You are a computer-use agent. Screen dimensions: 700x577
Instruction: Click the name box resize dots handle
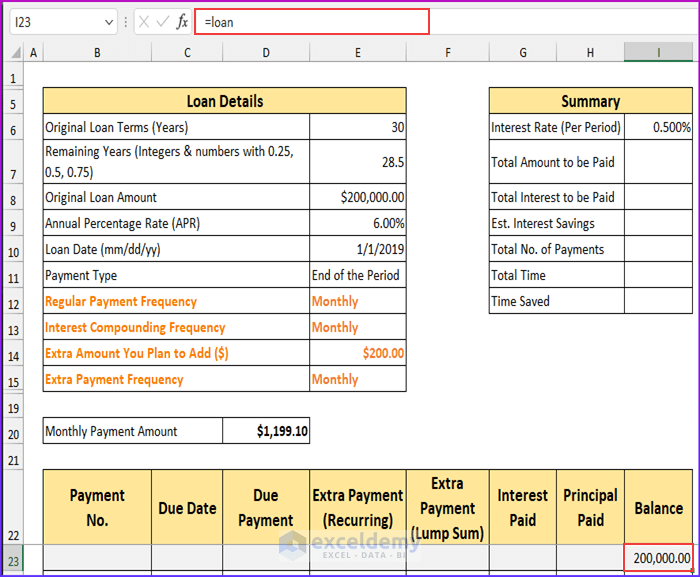pyautogui.click(x=126, y=22)
